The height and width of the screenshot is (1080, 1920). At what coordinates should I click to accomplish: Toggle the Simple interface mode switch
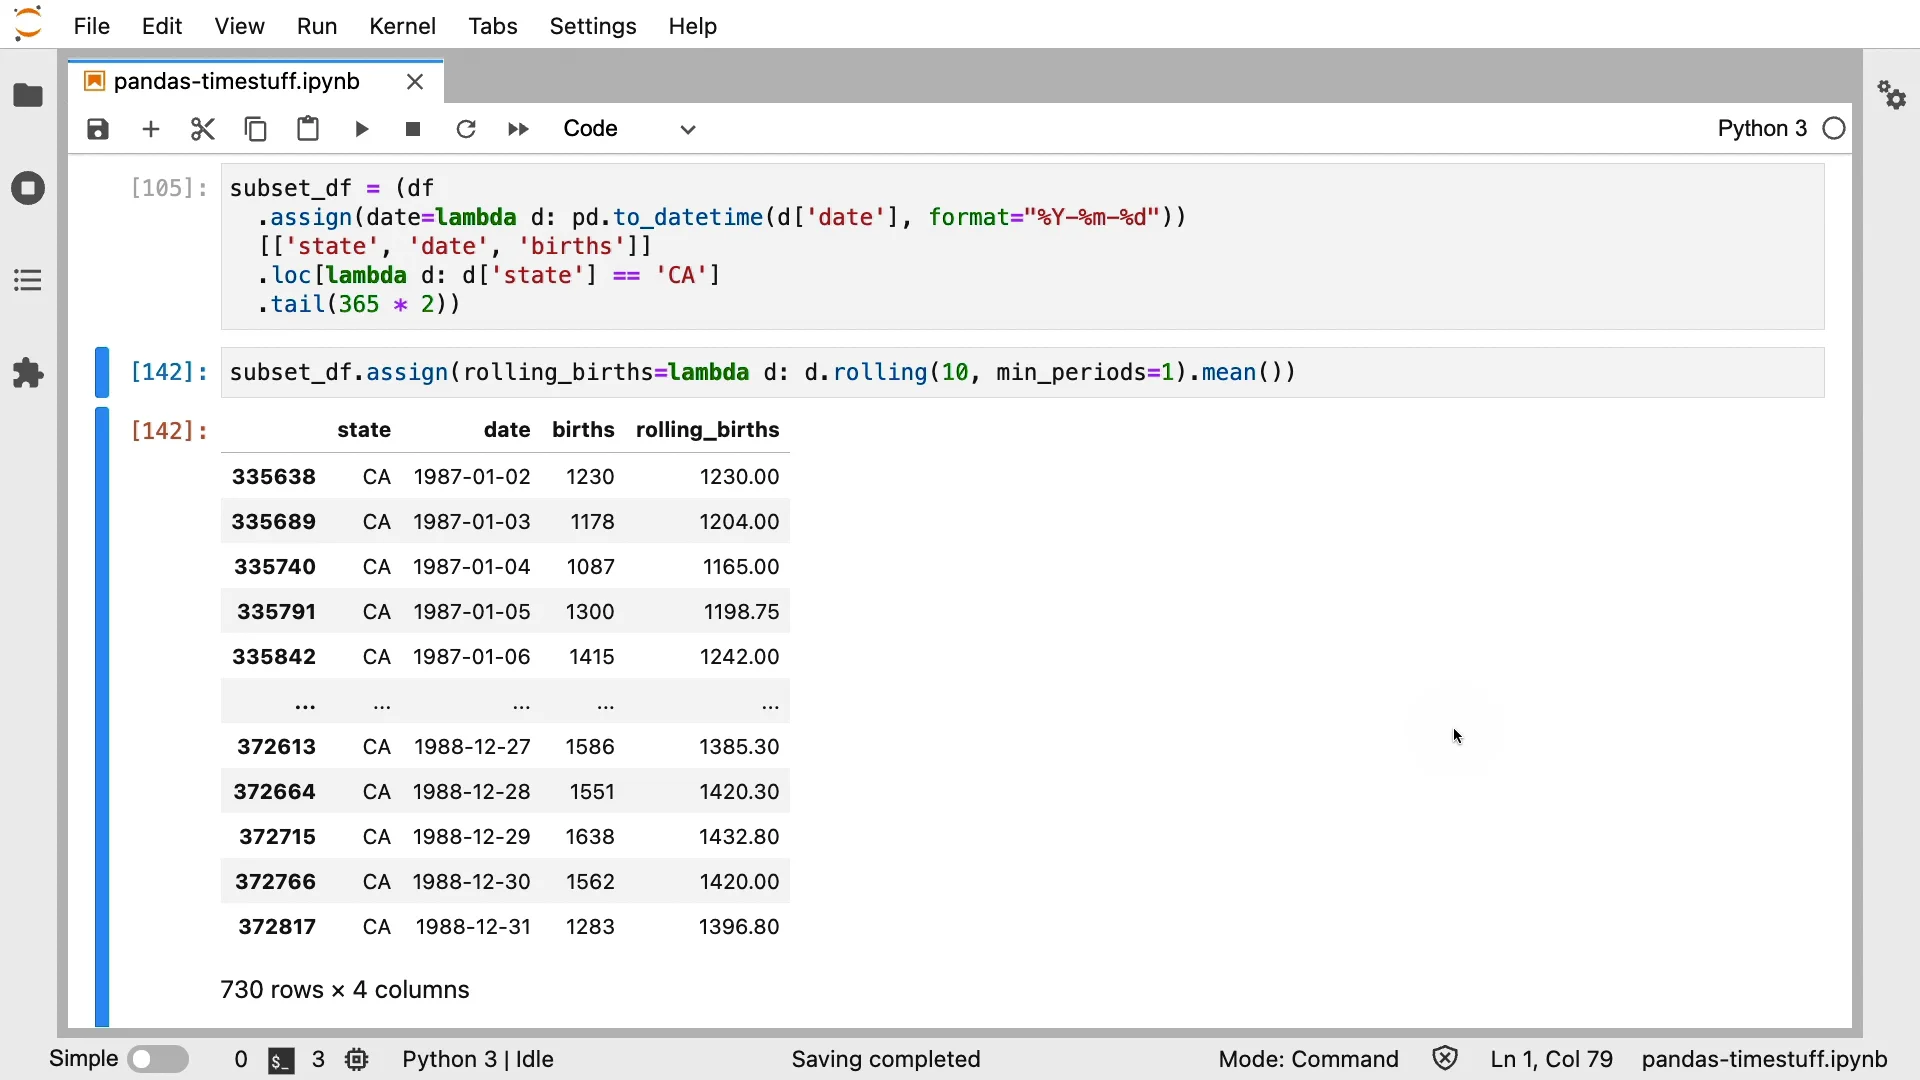[158, 1059]
